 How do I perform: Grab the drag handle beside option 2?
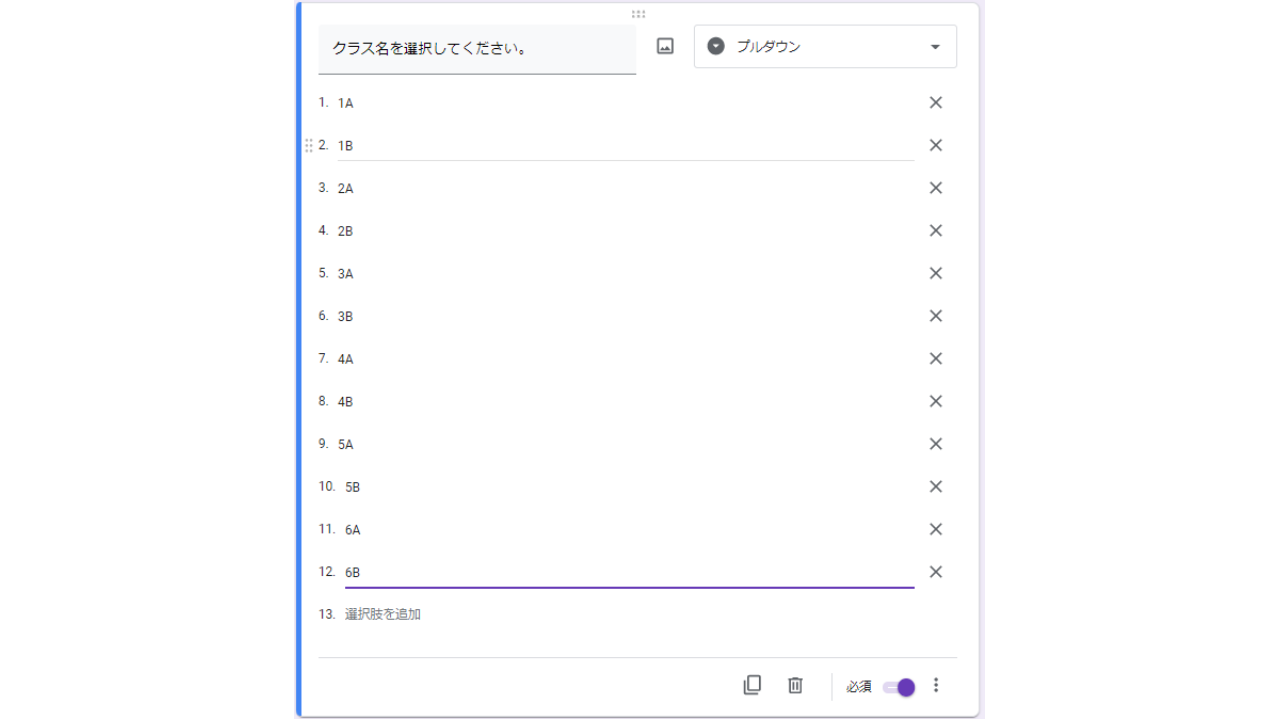(308, 146)
